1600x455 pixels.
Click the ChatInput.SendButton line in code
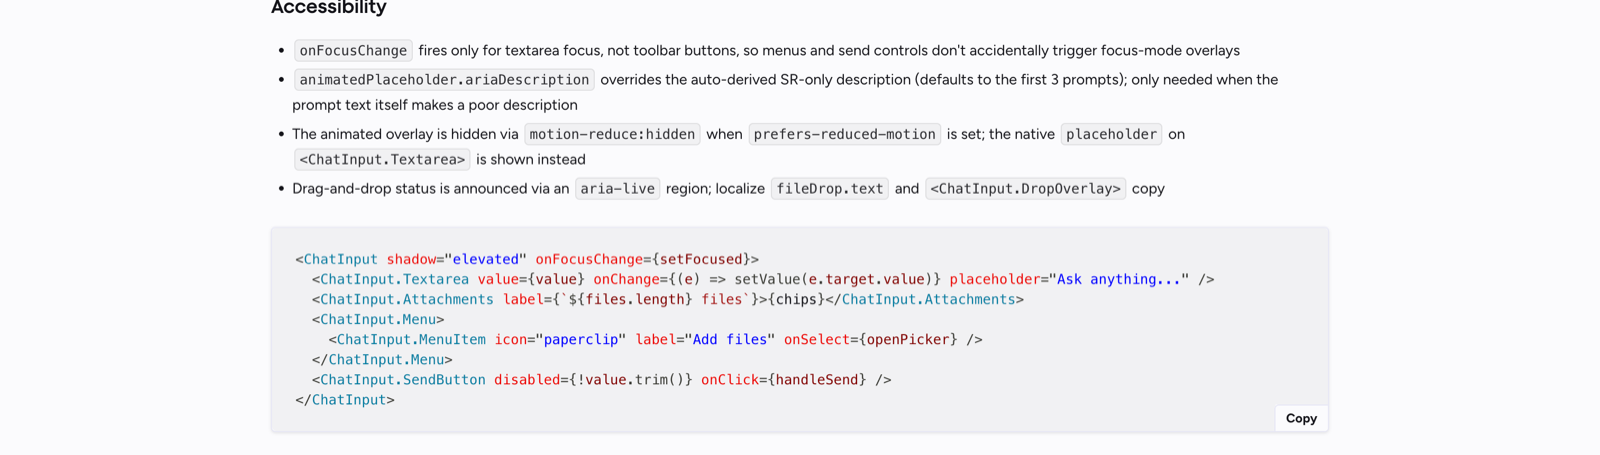(601, 379)
